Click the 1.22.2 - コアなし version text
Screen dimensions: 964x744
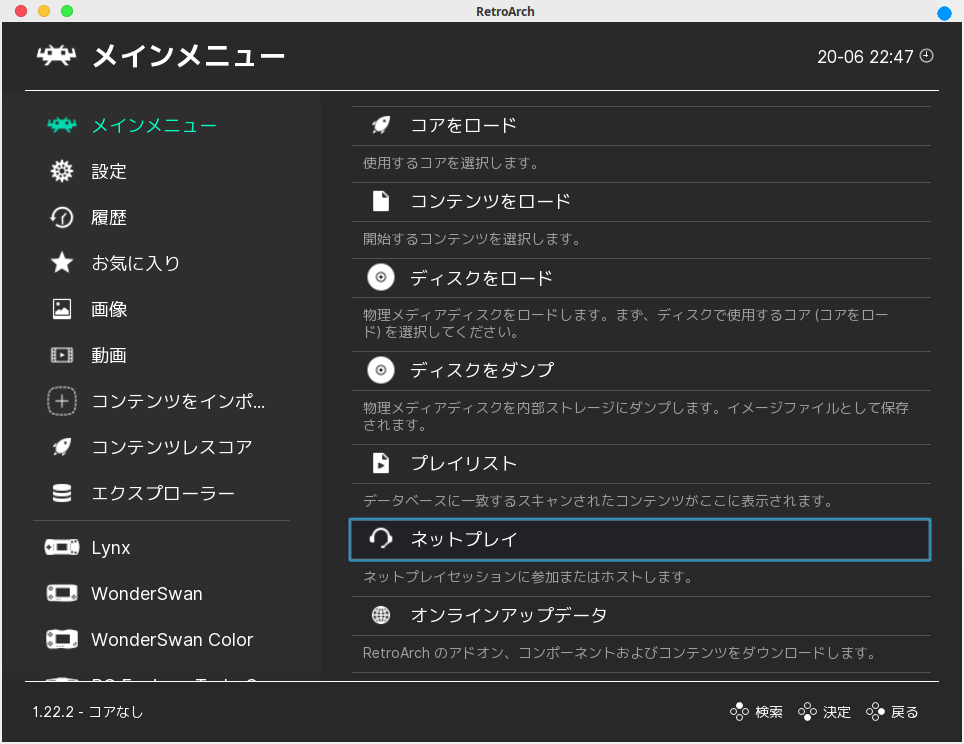(x=88, y=712)
